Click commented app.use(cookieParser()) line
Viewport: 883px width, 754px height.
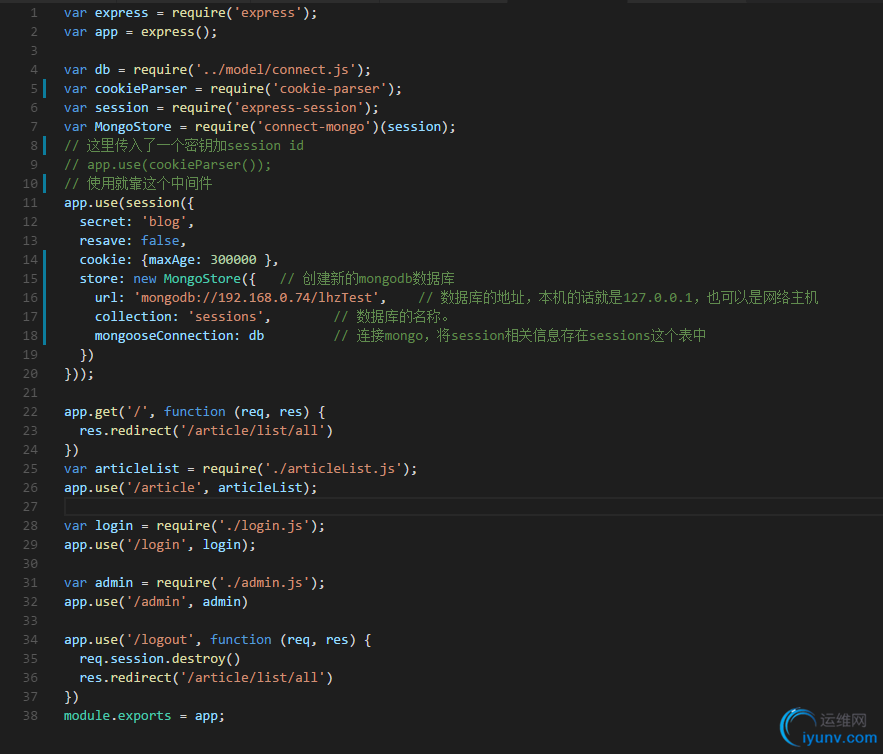(x=167, y=165)
